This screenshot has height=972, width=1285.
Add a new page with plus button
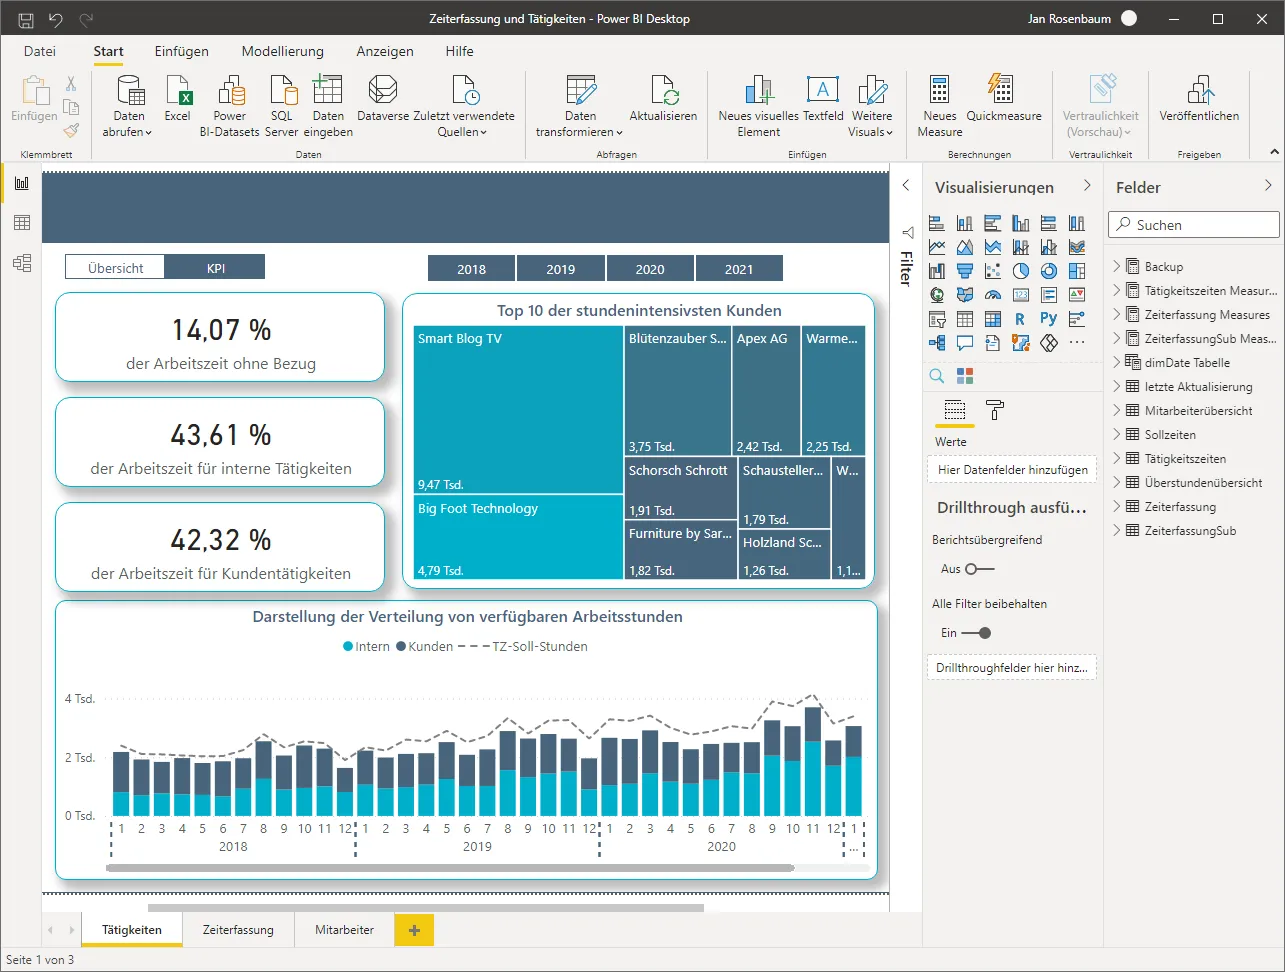tap(414, 930)
